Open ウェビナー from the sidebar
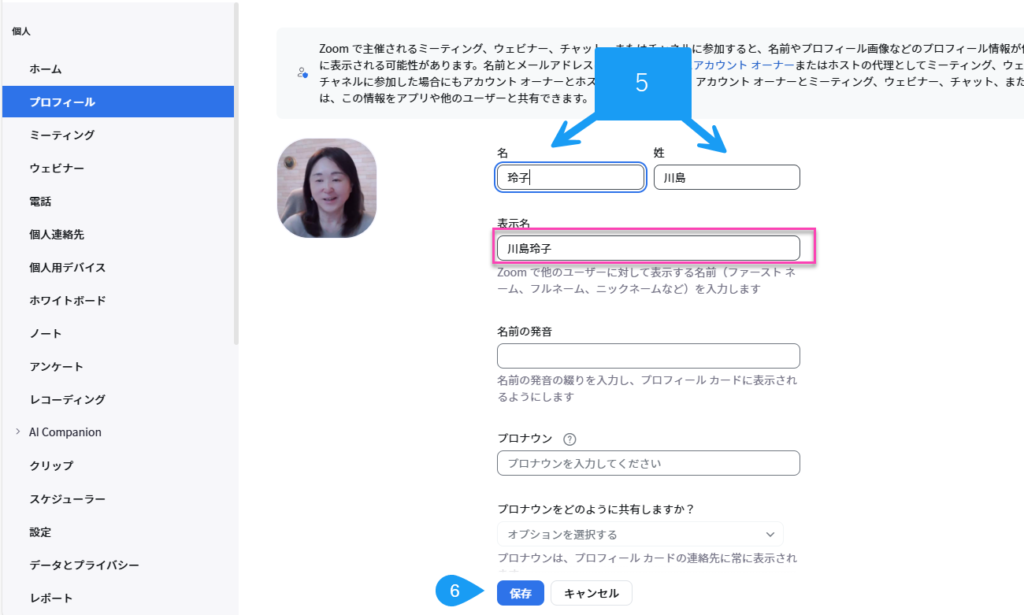 click(57, 168)
